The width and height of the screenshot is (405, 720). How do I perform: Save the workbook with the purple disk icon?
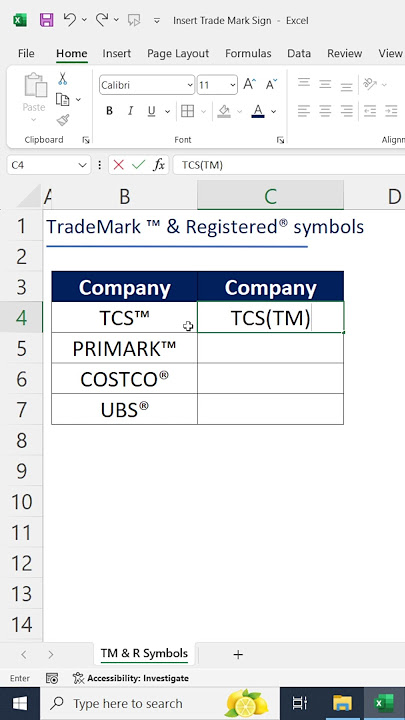point(46,20)
